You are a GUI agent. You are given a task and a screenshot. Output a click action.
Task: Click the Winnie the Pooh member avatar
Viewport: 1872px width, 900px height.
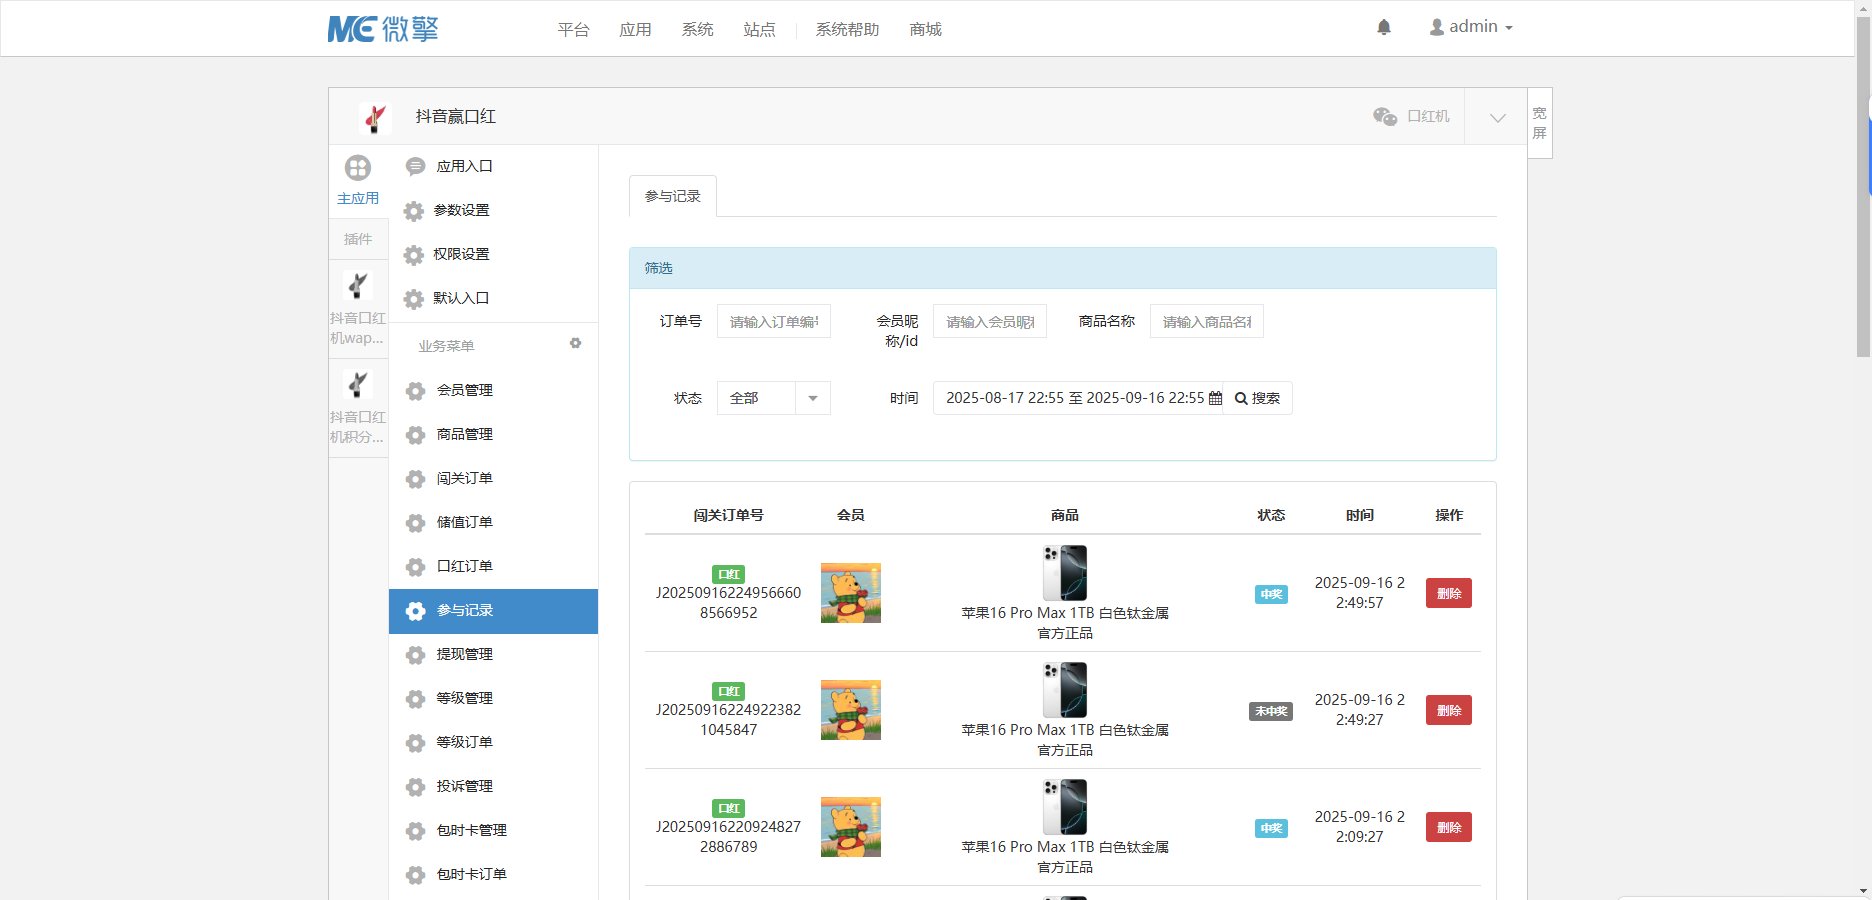(x=850, y=592)
